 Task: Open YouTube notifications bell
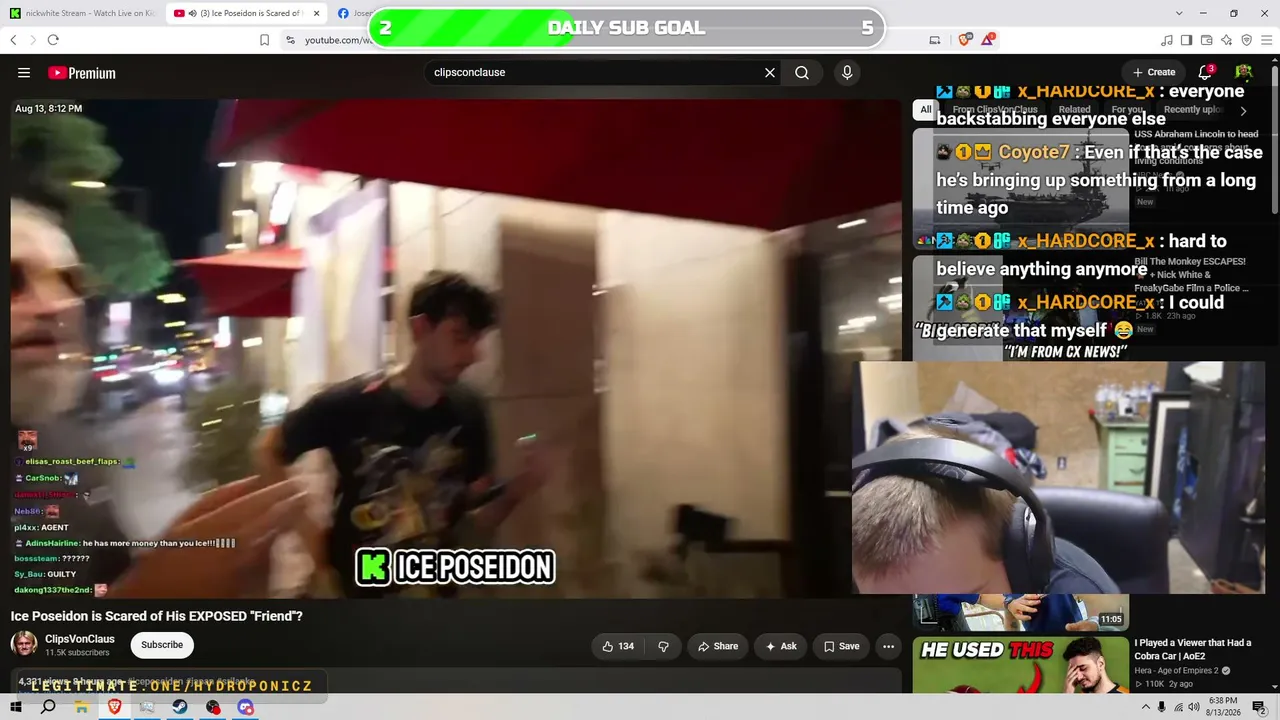1205,72
